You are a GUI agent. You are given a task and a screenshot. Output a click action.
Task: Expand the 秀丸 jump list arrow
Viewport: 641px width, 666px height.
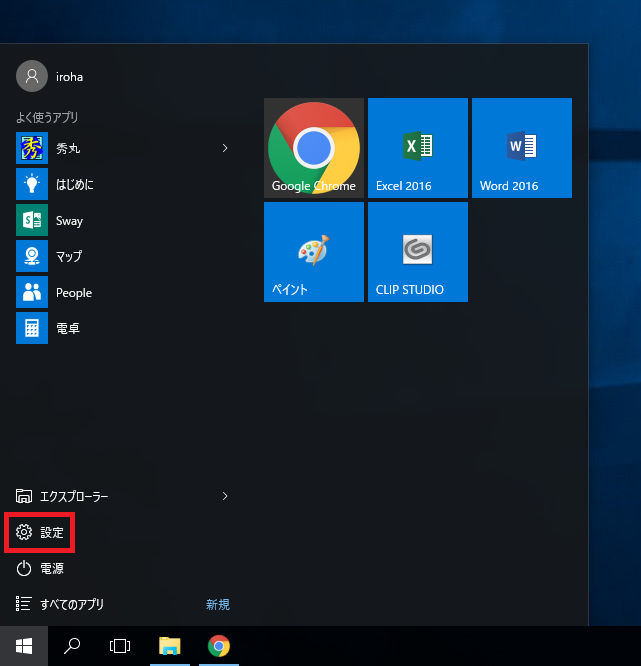[225, 148]
